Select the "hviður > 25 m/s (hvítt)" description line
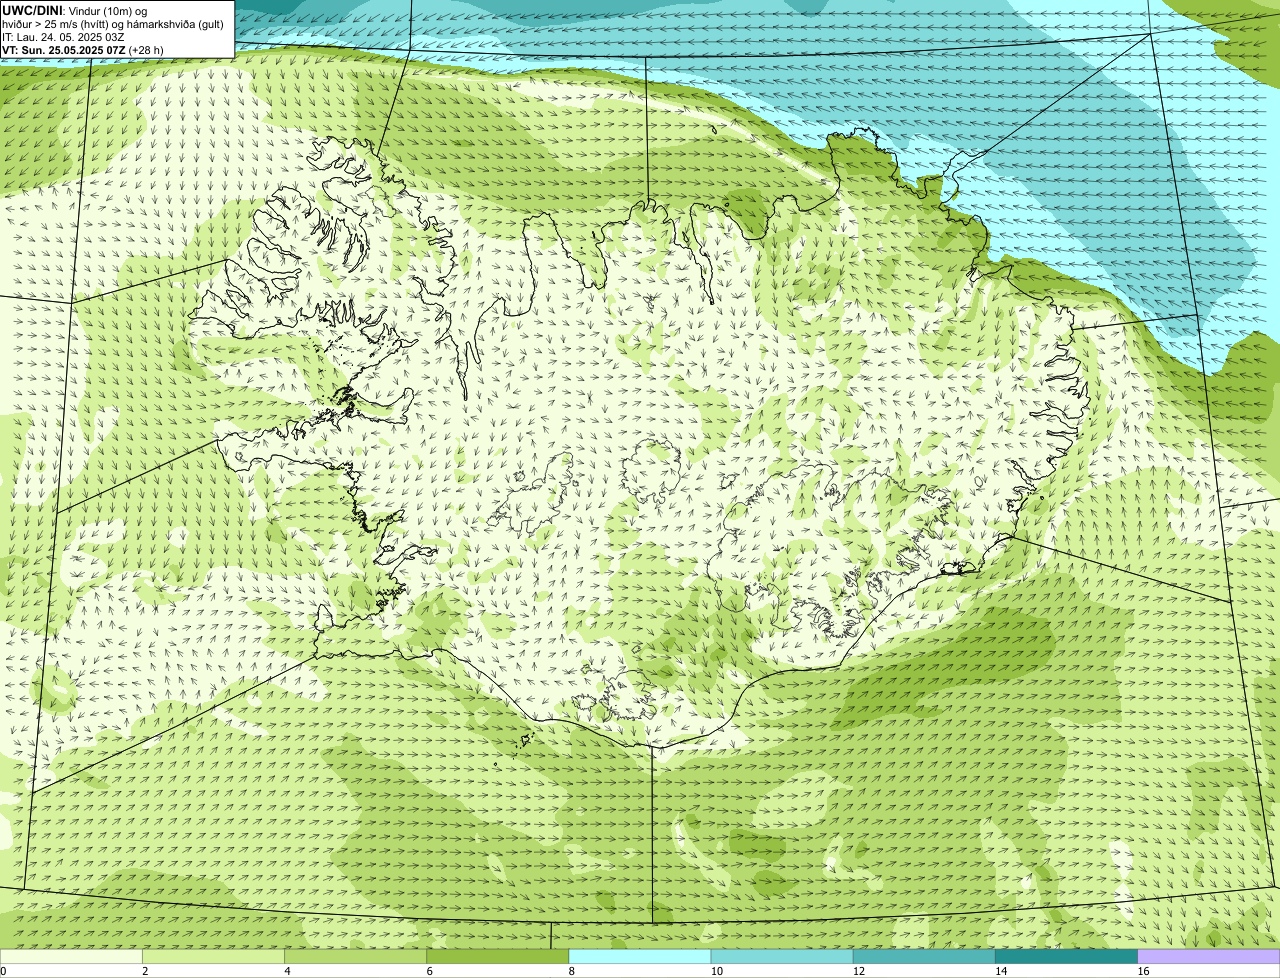 113,24
